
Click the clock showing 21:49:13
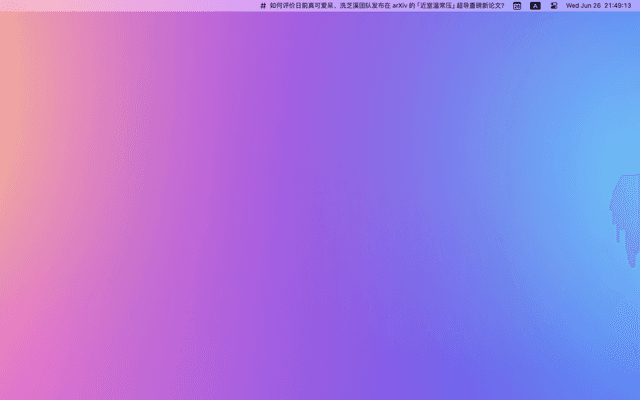pyautogui.click(x=617, y=5)
